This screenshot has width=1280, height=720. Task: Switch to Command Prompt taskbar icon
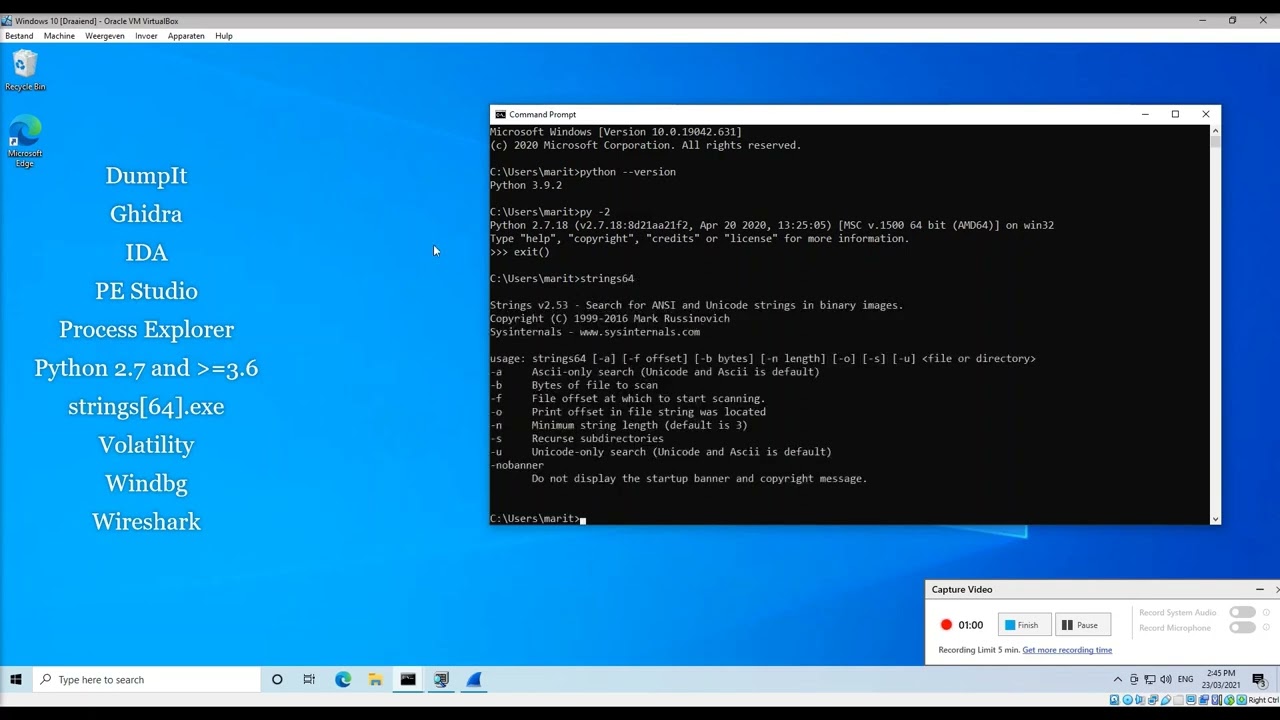point(408,680)
